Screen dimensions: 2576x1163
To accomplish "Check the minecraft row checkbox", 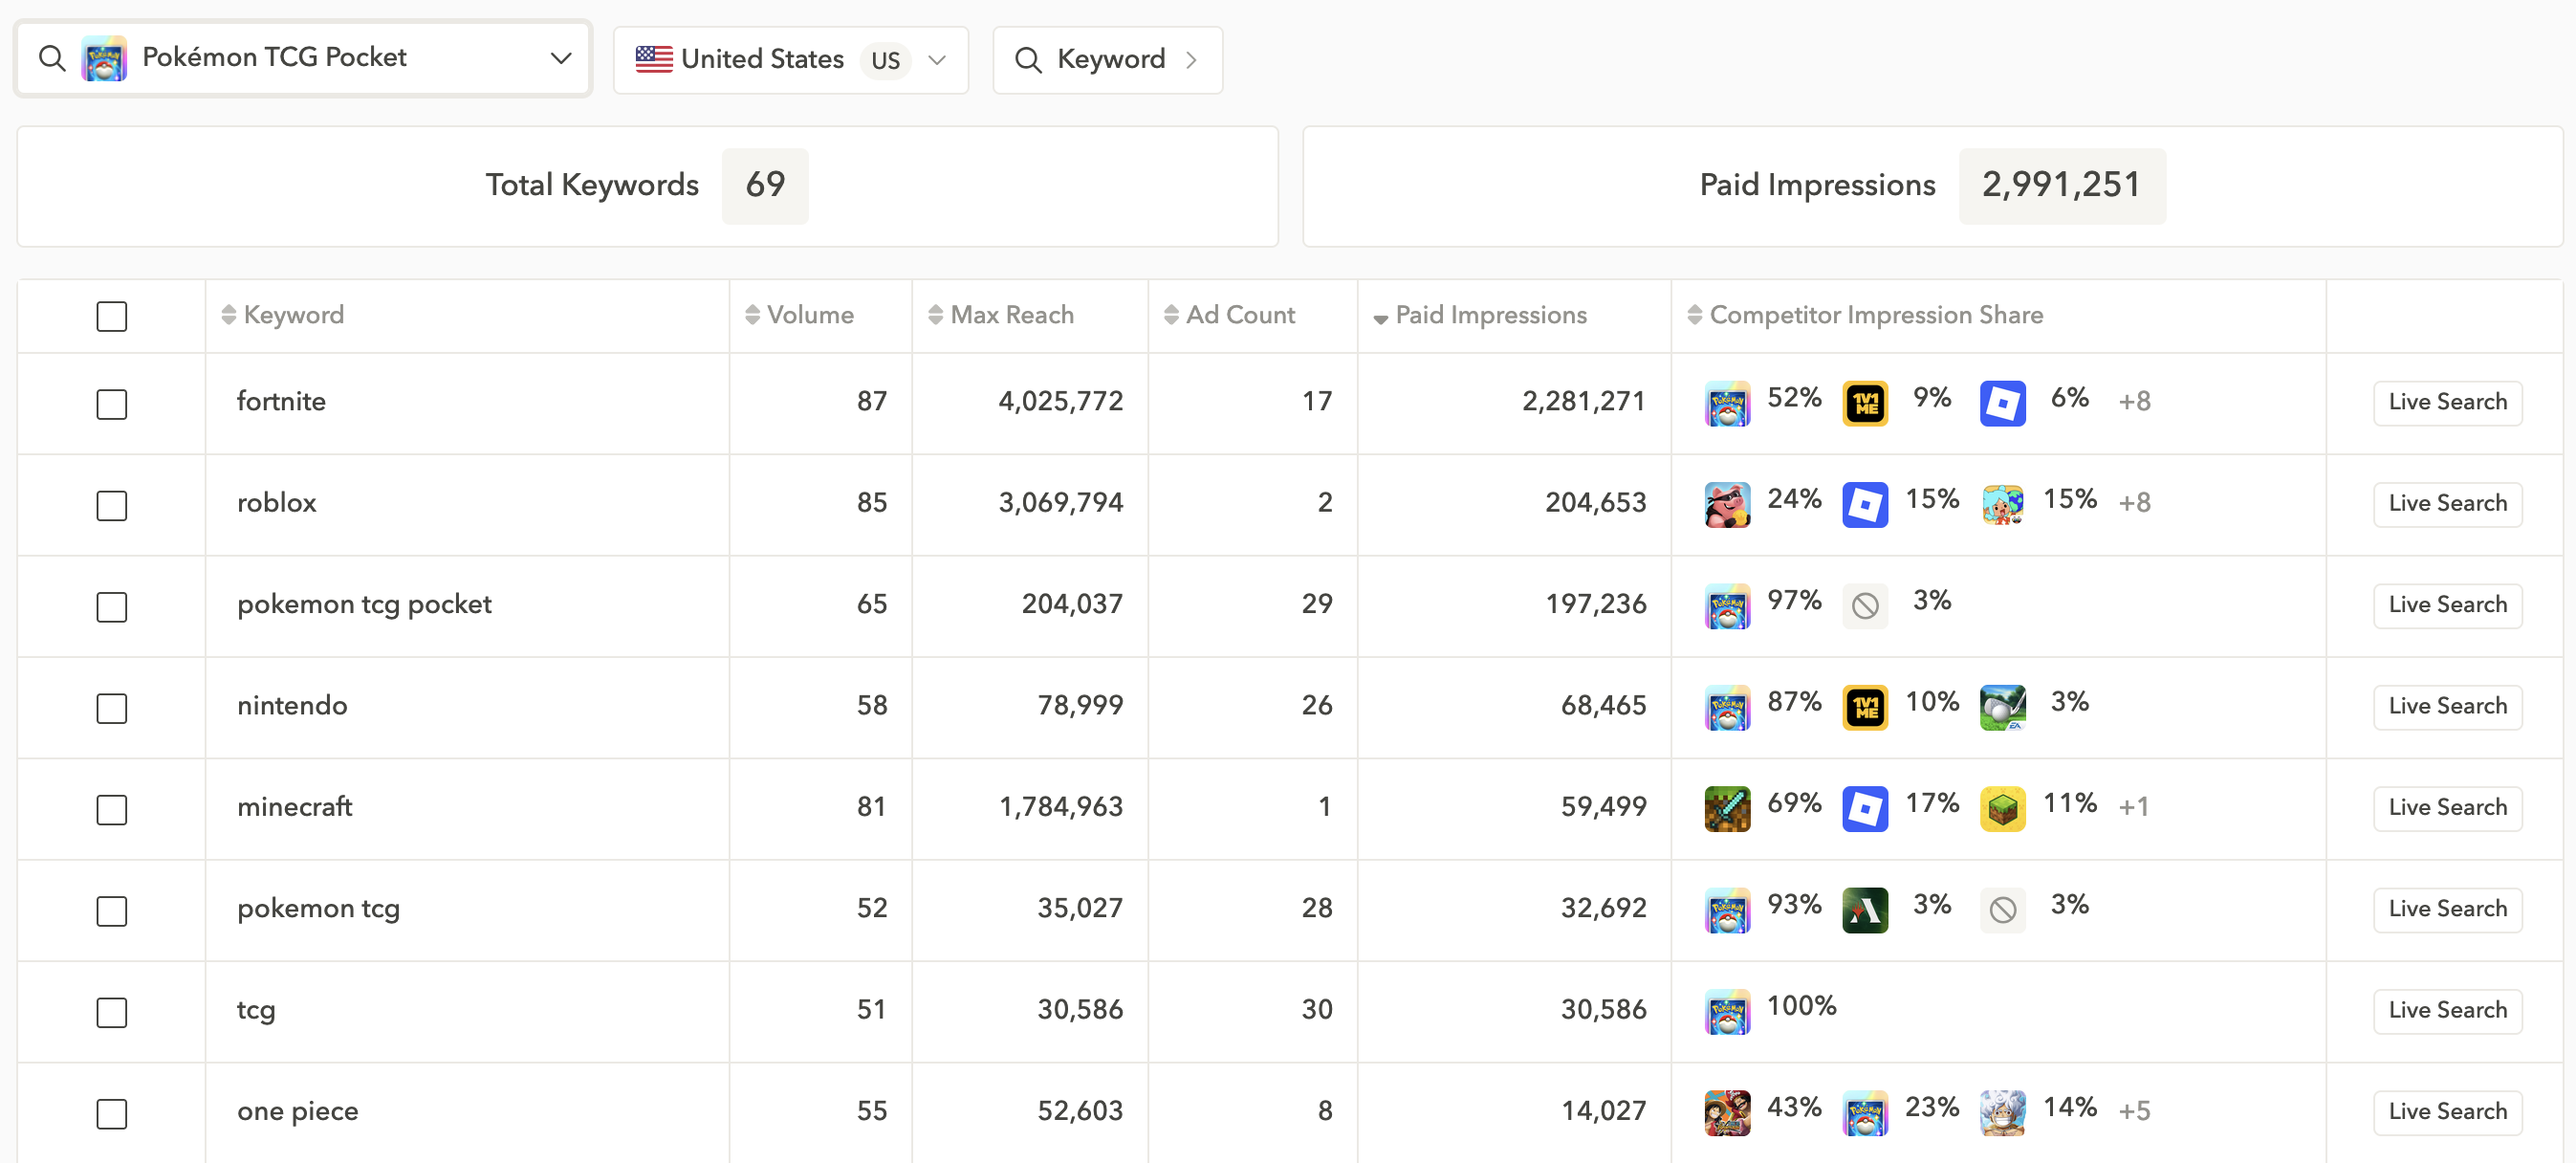I will [112, 809].
